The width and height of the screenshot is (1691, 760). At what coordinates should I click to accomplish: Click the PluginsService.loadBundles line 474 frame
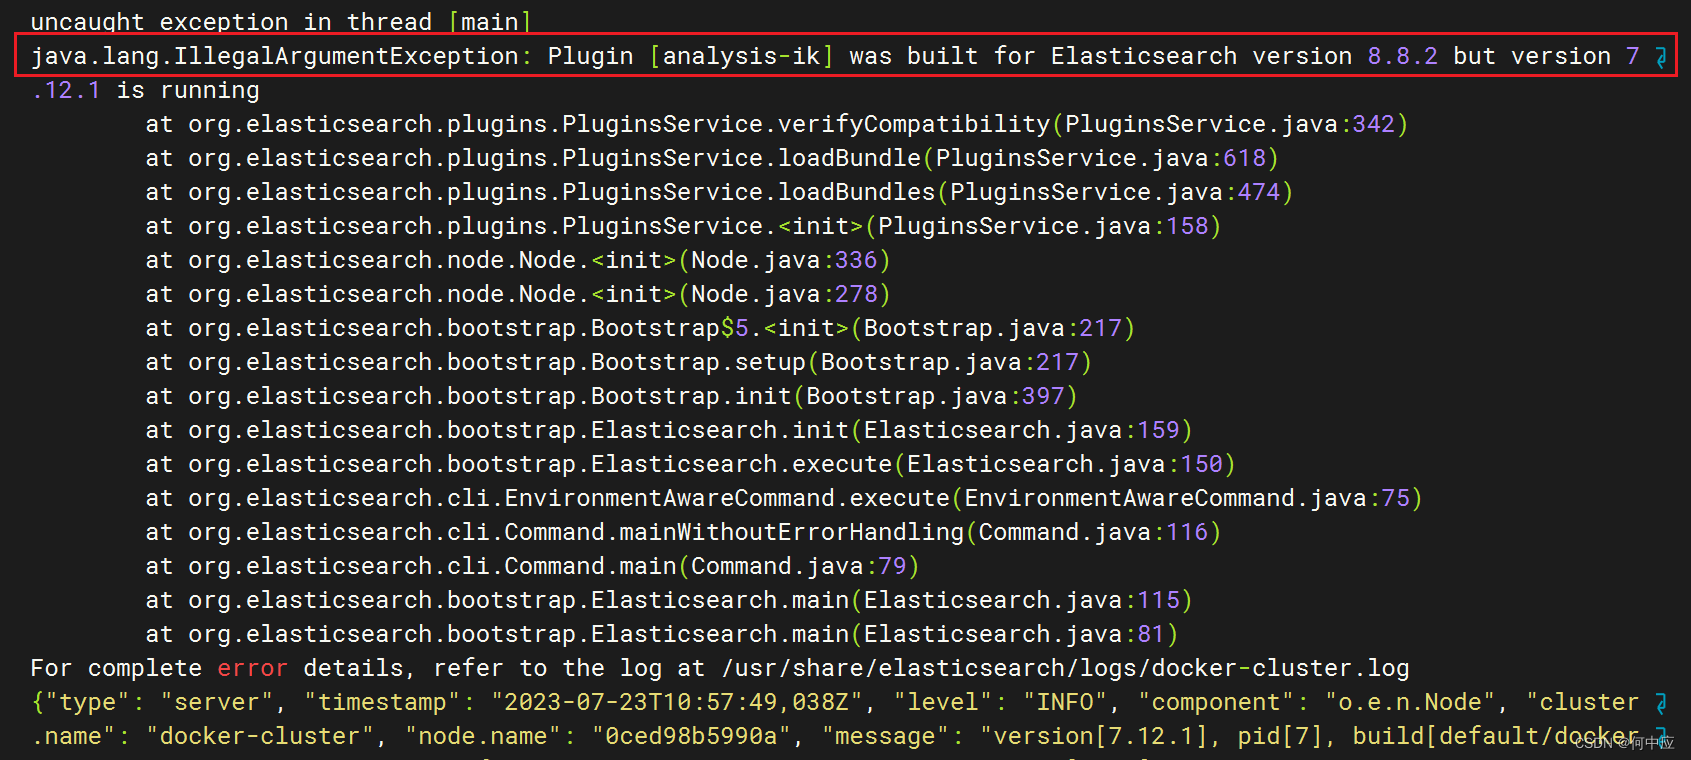(x=719, y=192)
